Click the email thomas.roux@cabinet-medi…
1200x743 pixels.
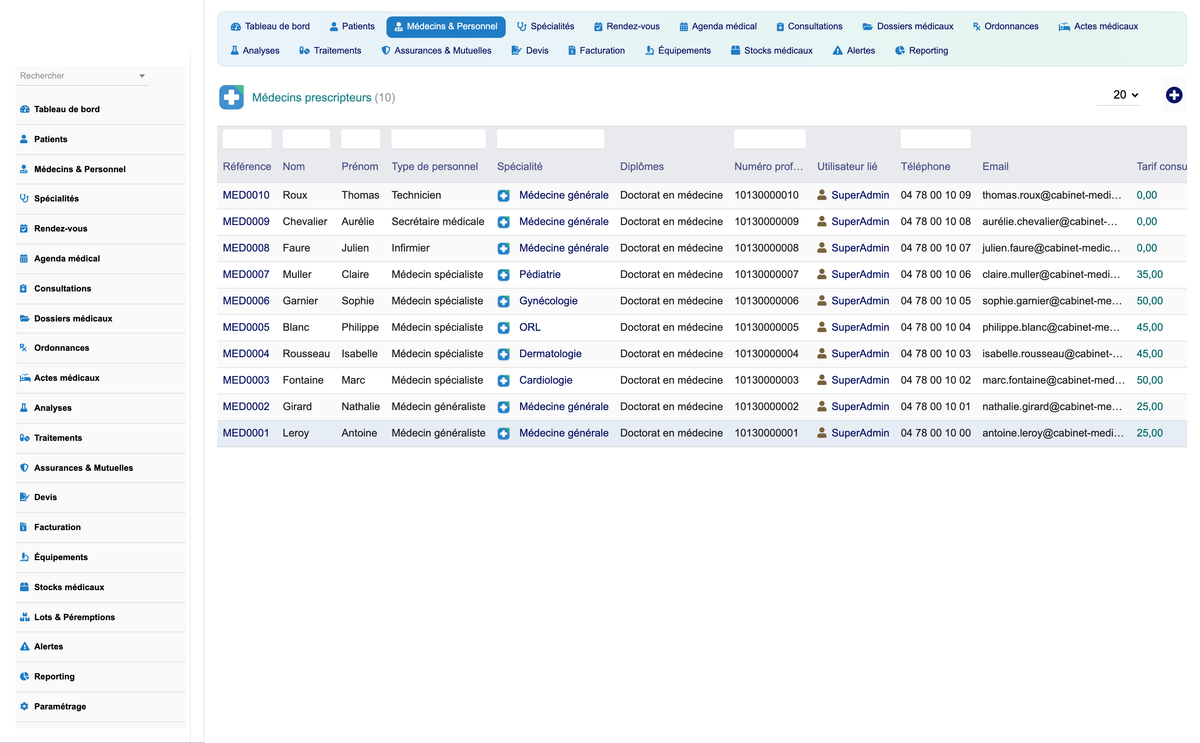1052,195
